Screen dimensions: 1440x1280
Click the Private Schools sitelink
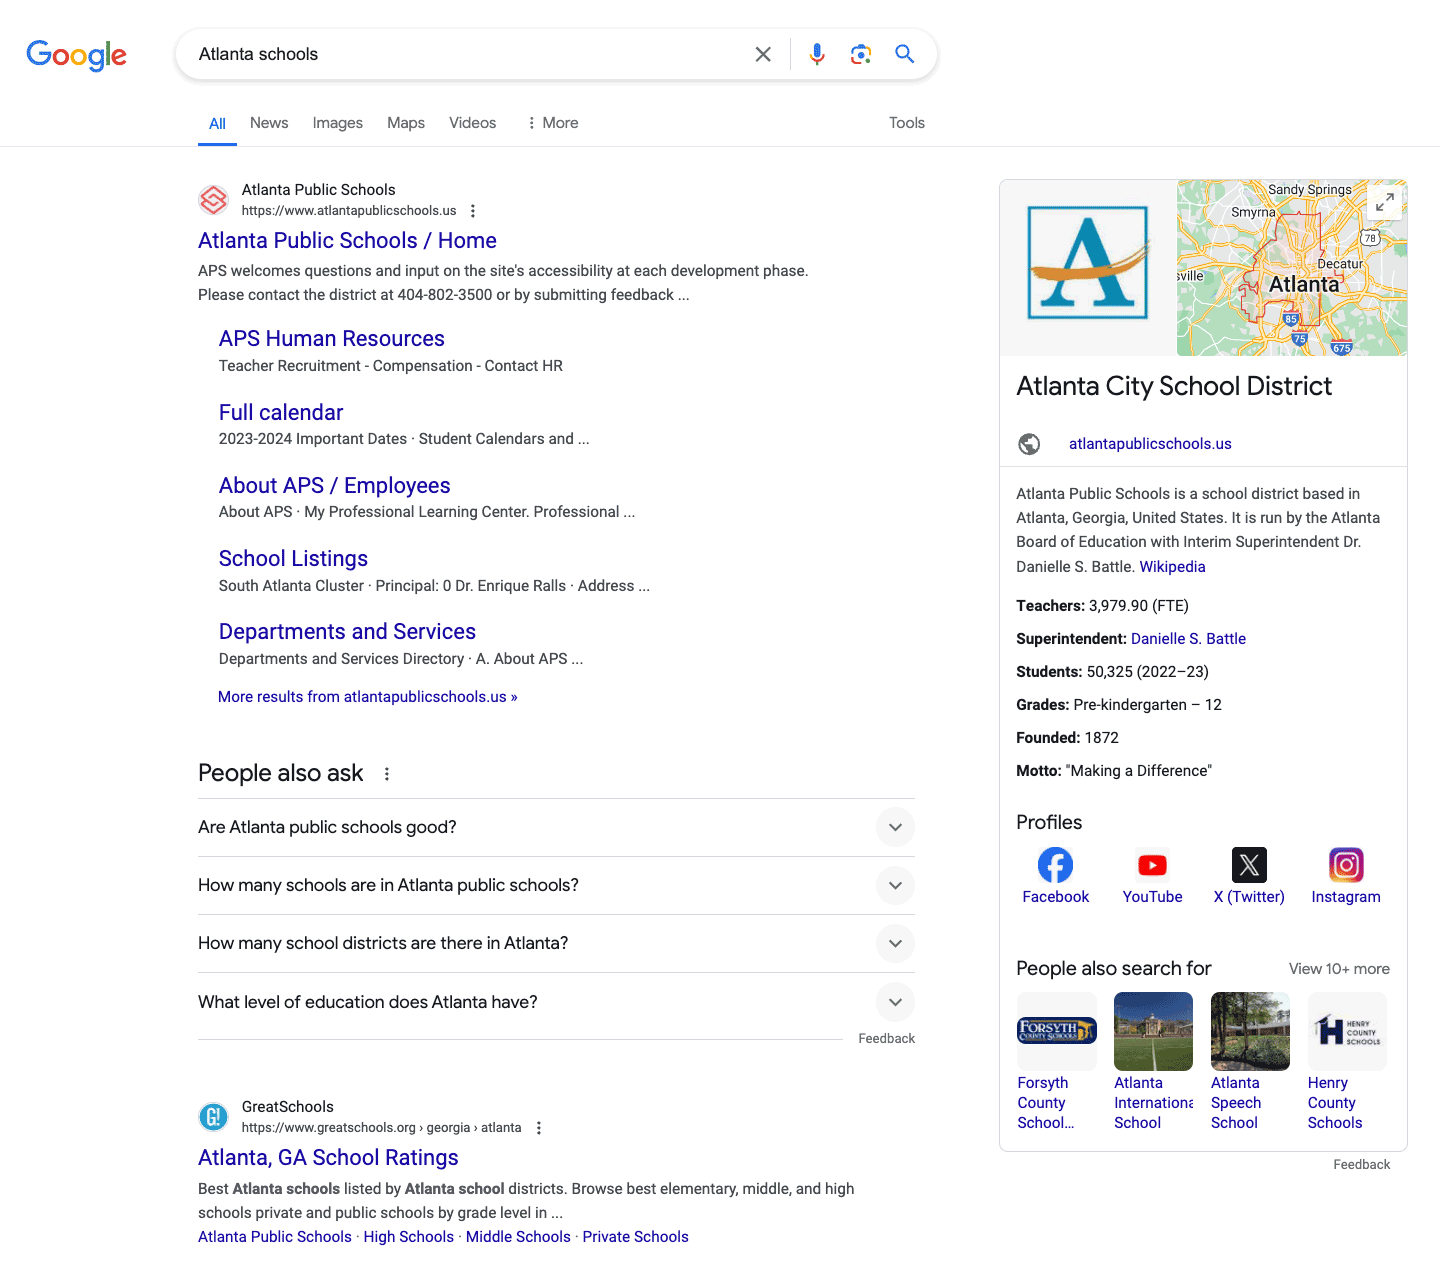(x=636, y=1237)
